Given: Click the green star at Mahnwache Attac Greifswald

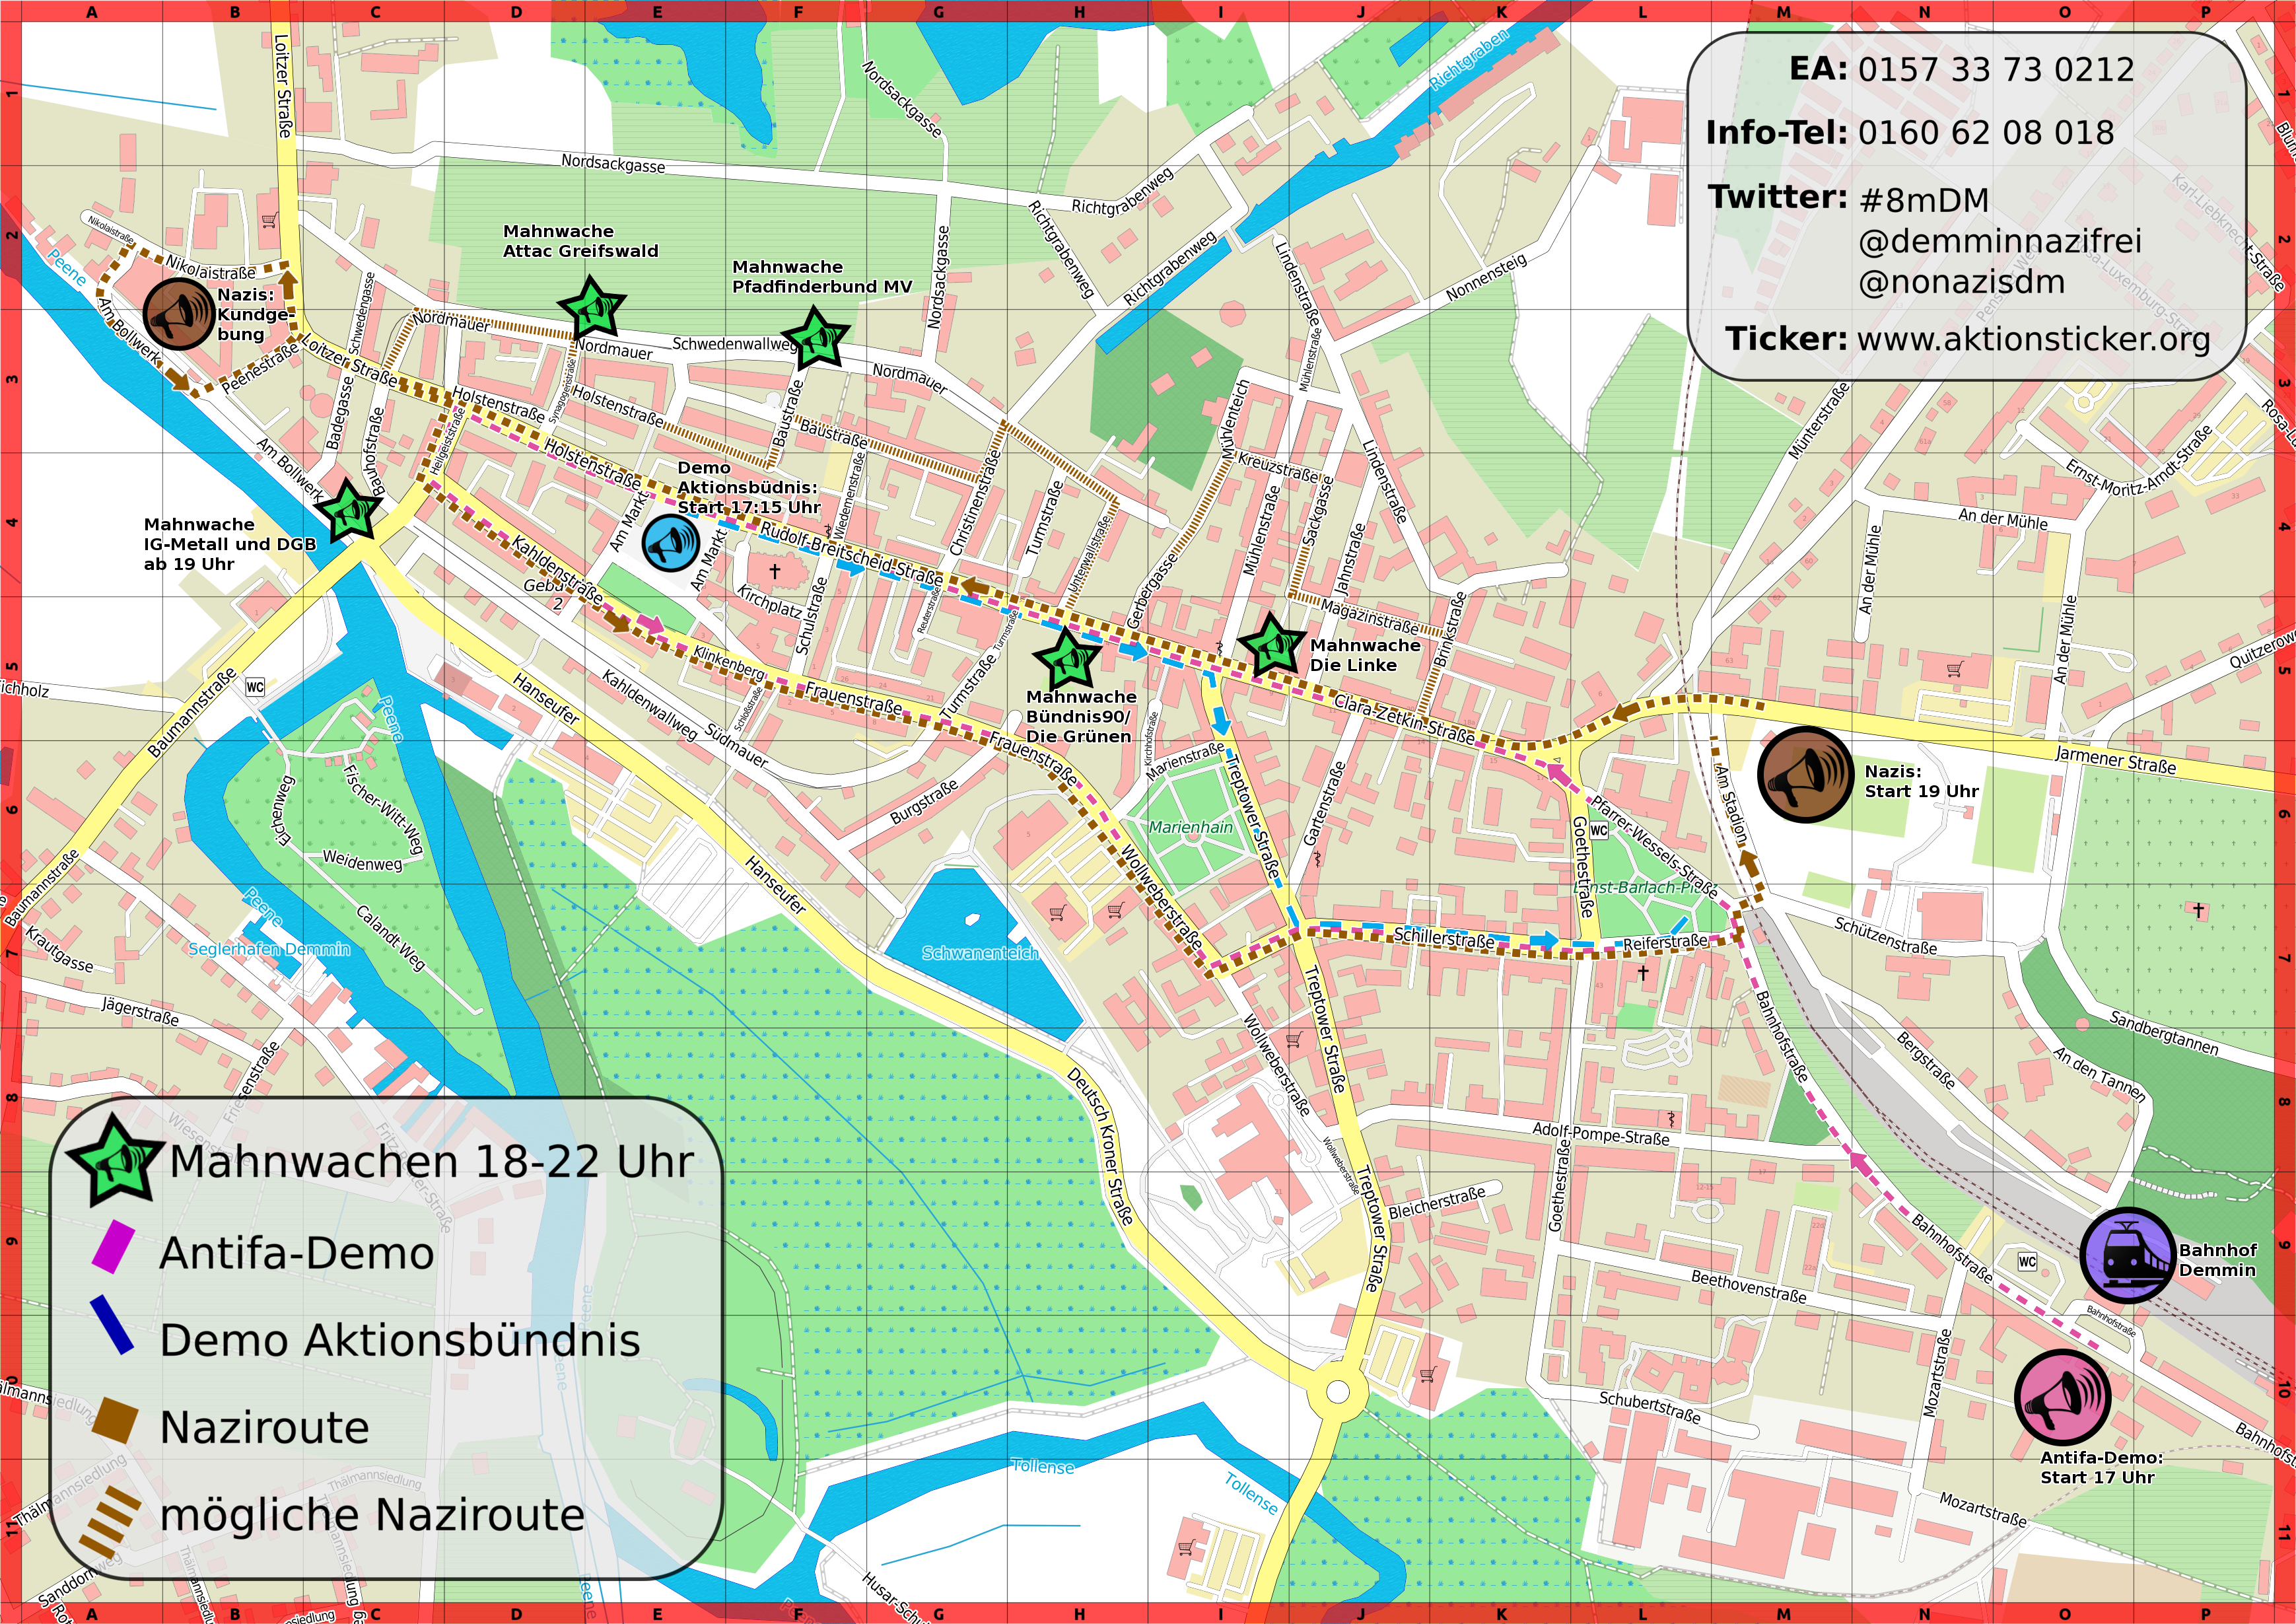Looking at the screenshot, I should 592,309.
